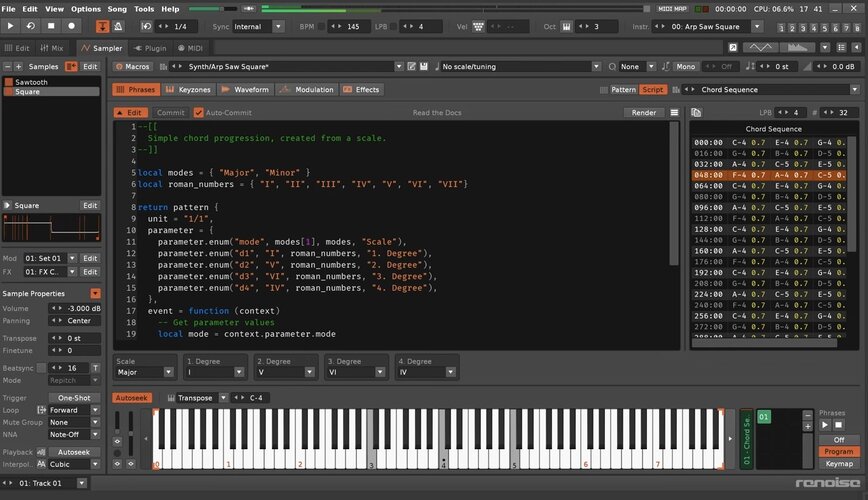Select Keymap phrase playback mode
This screenshot has width=868, height=500.
839,464
